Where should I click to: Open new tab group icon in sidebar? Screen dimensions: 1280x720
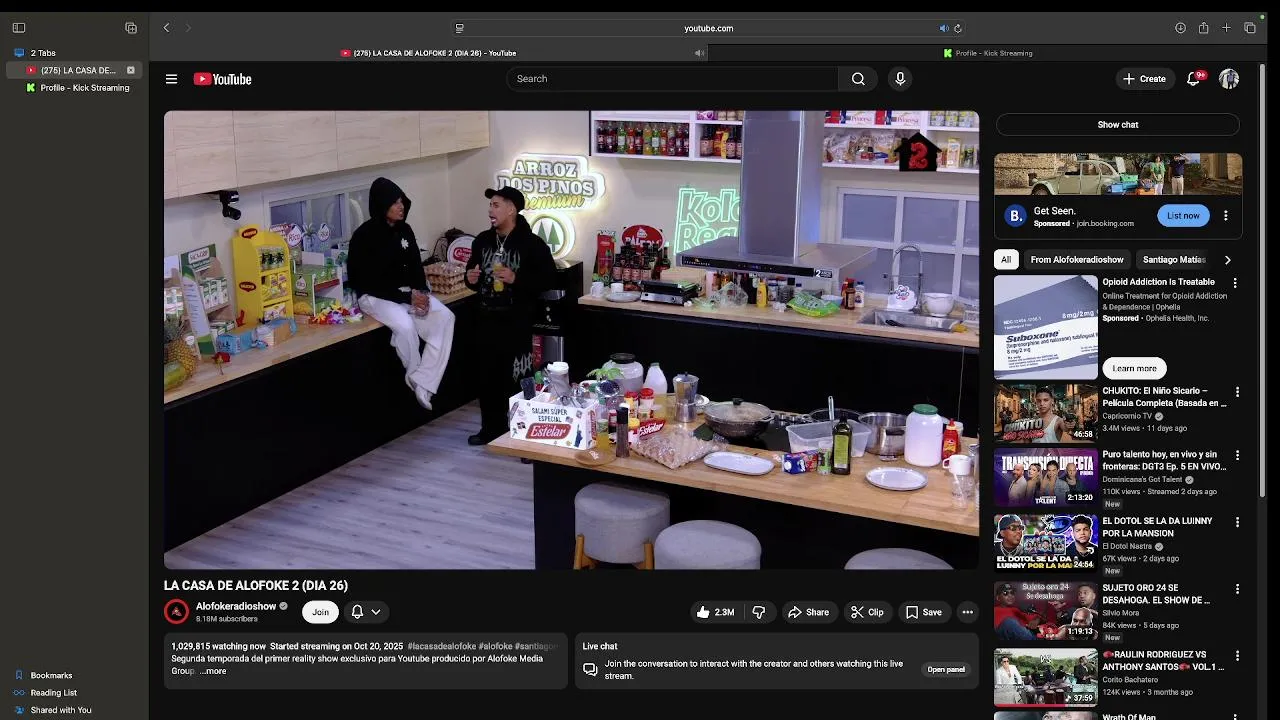click(x=131, y=28)
